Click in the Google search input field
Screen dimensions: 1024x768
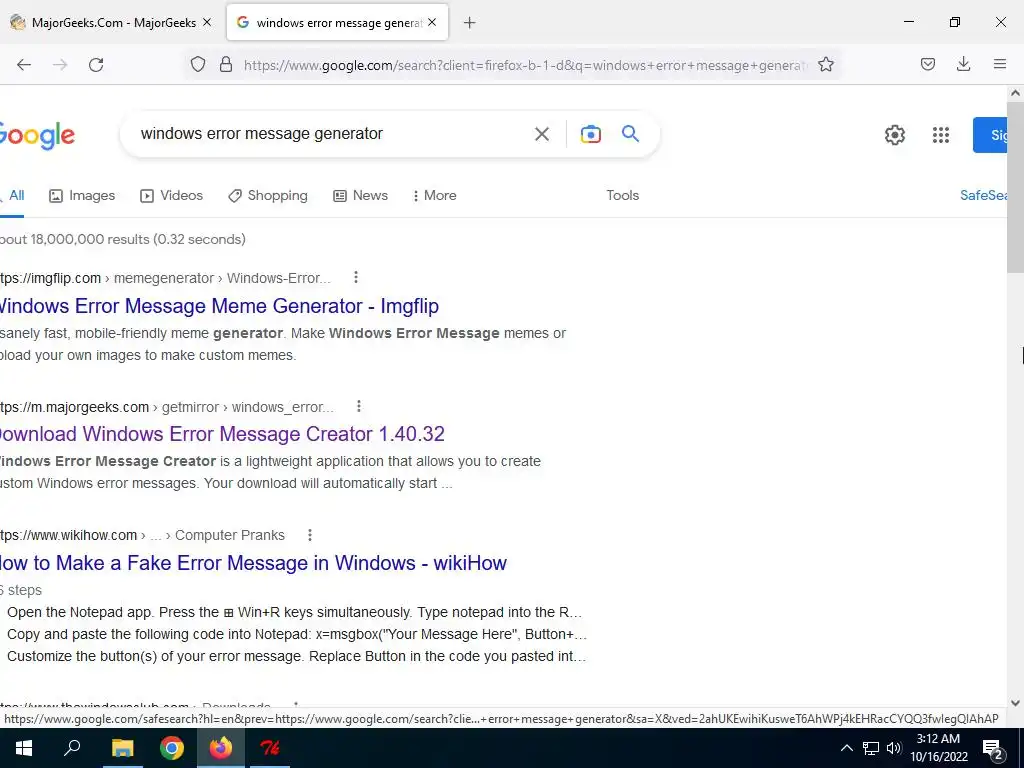[x=327, y=134]
